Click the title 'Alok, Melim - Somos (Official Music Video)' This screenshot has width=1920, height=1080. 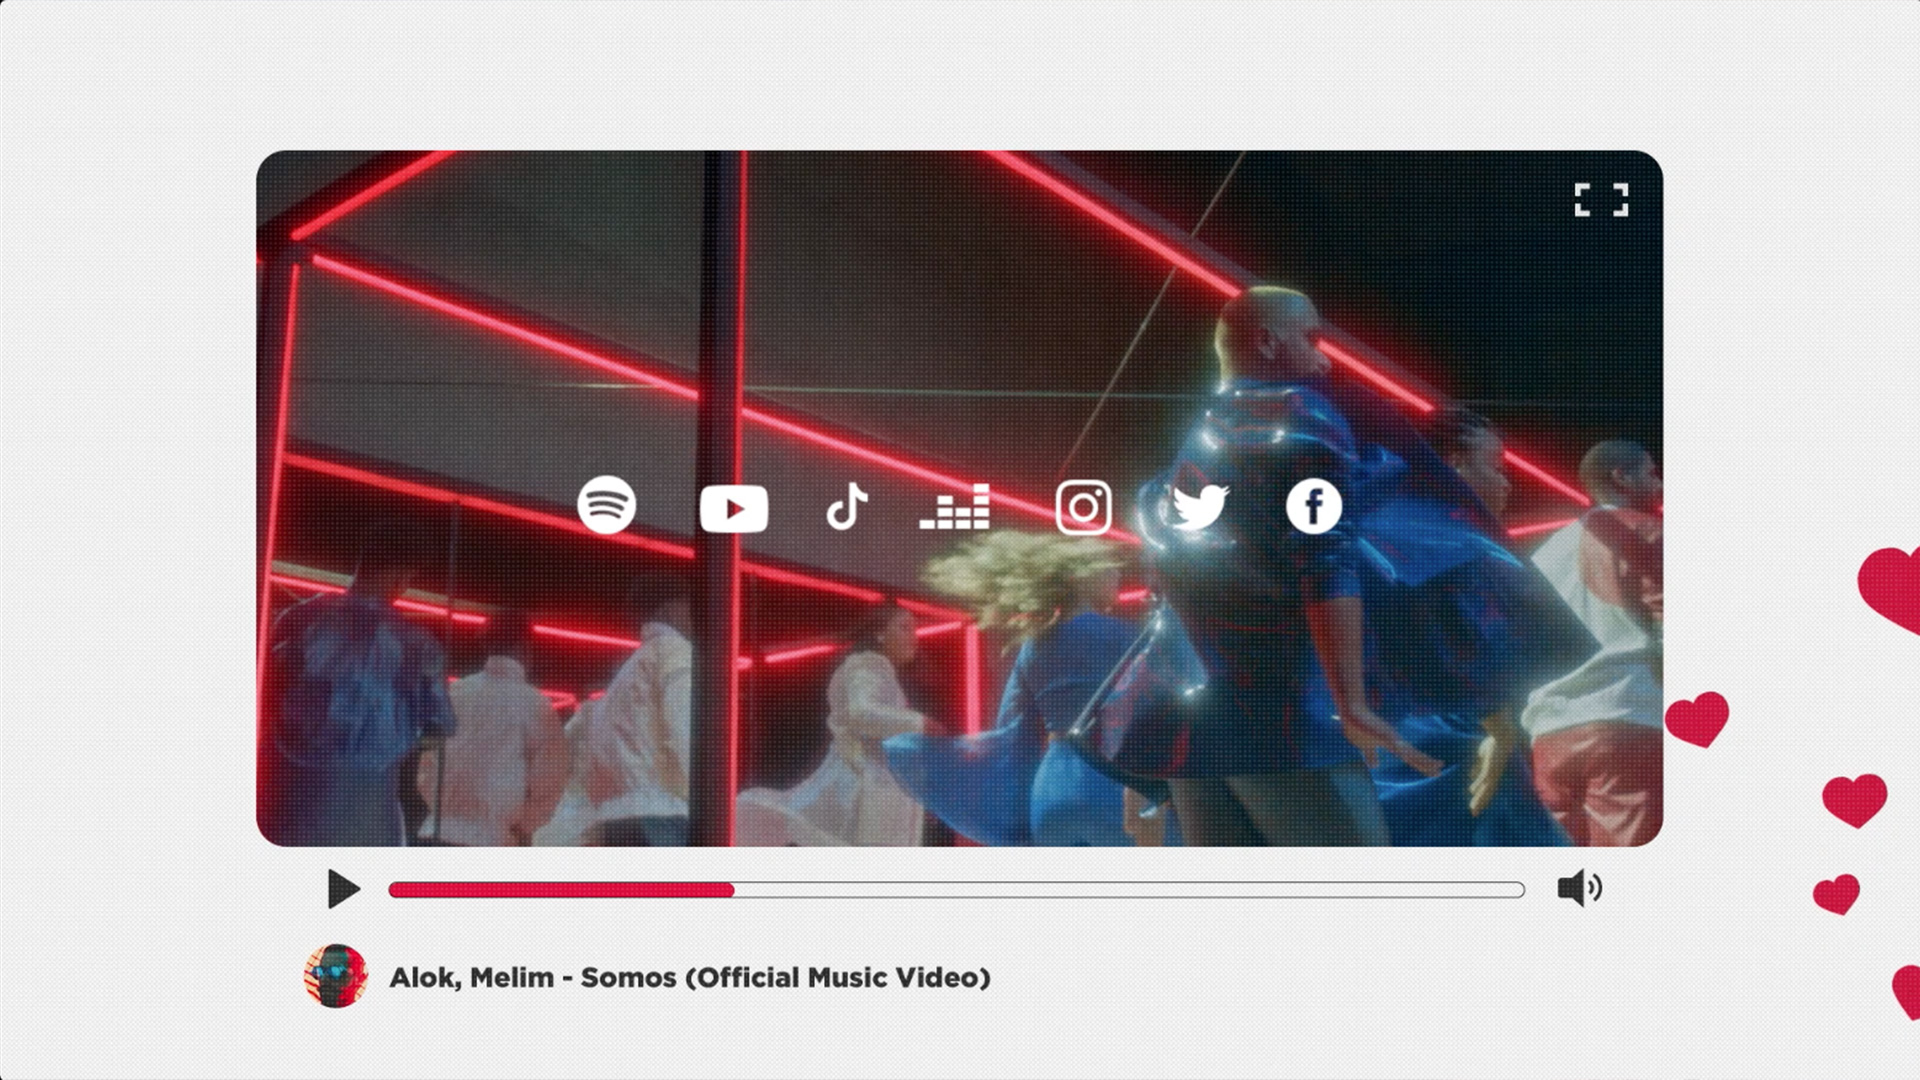(x=690, y=978)
